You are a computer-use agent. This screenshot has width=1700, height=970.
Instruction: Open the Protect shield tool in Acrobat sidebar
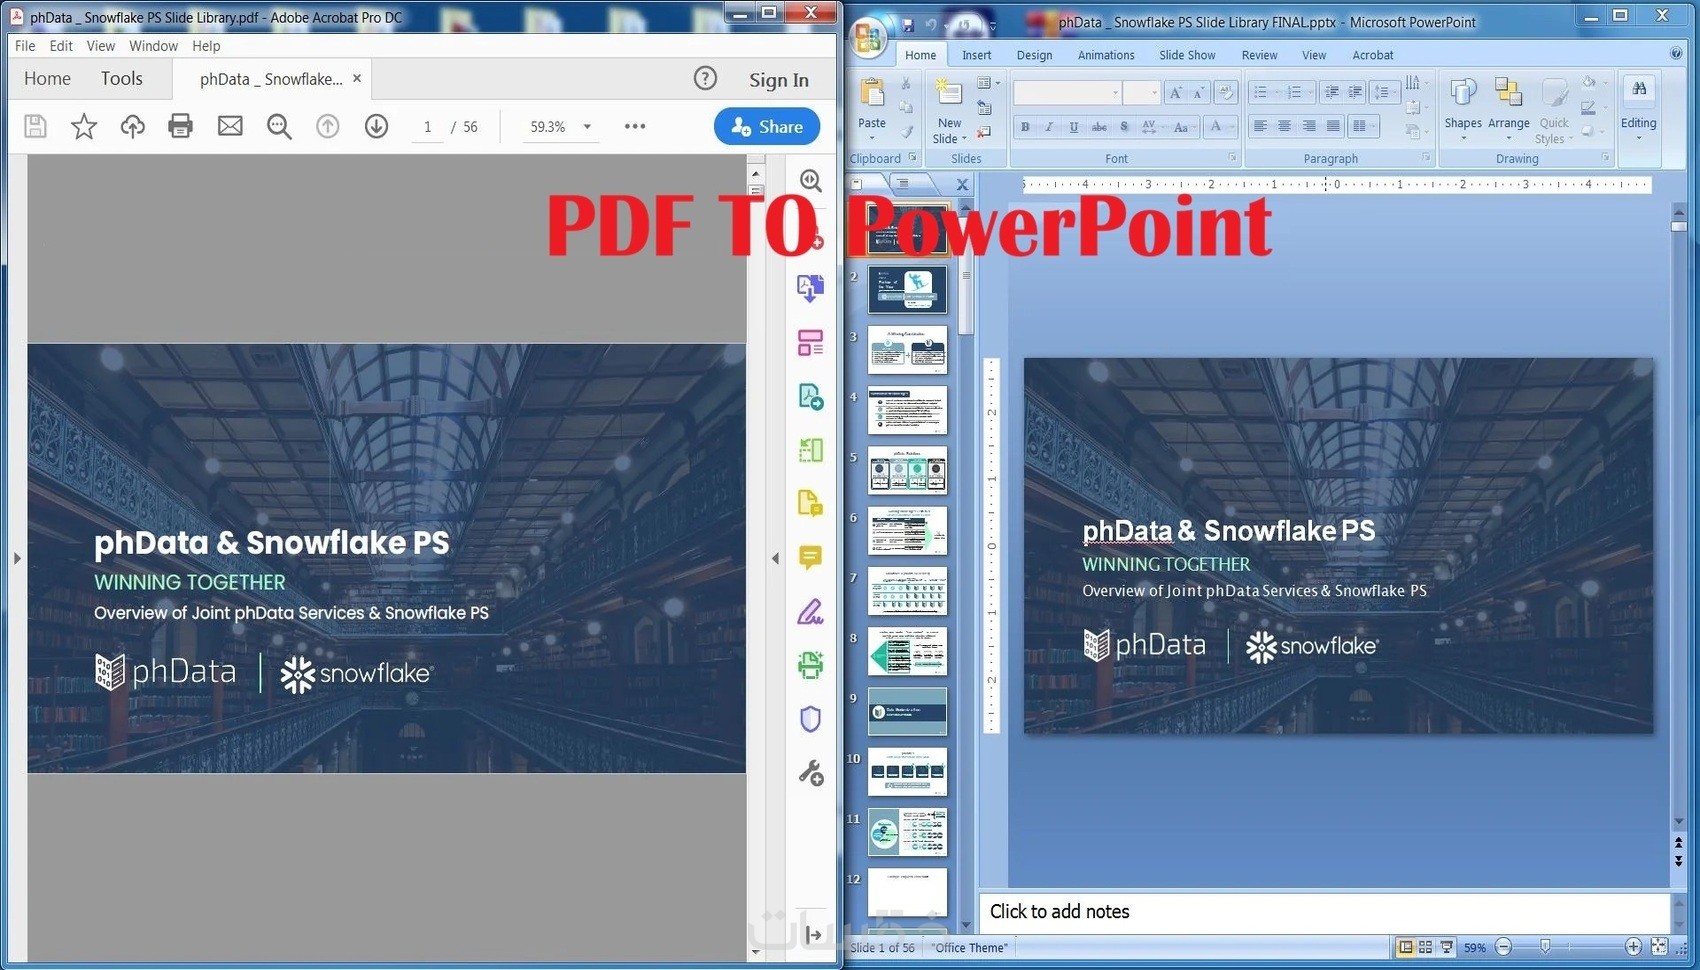[810, 719]
